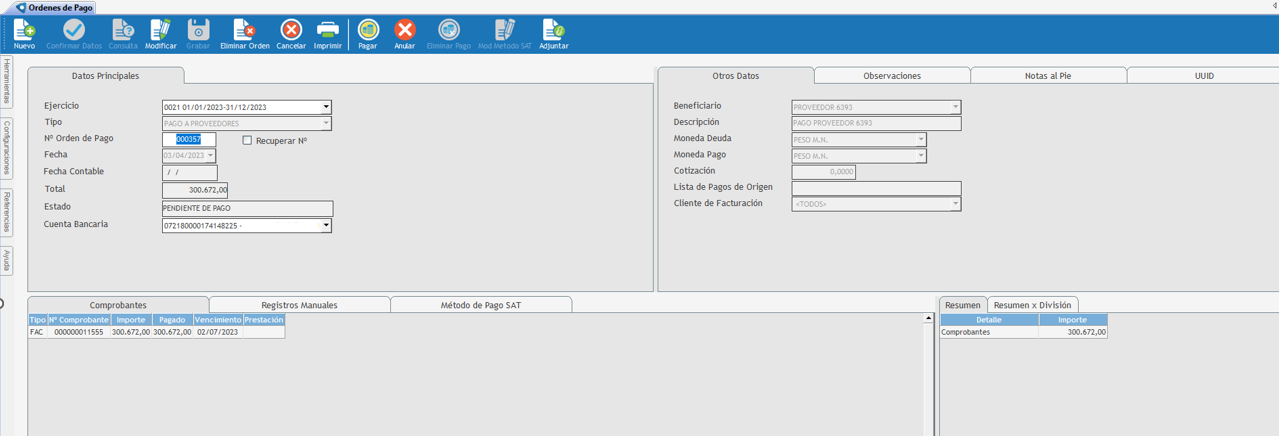
Task: Click the Detalle column header
Action: point(989,320)
